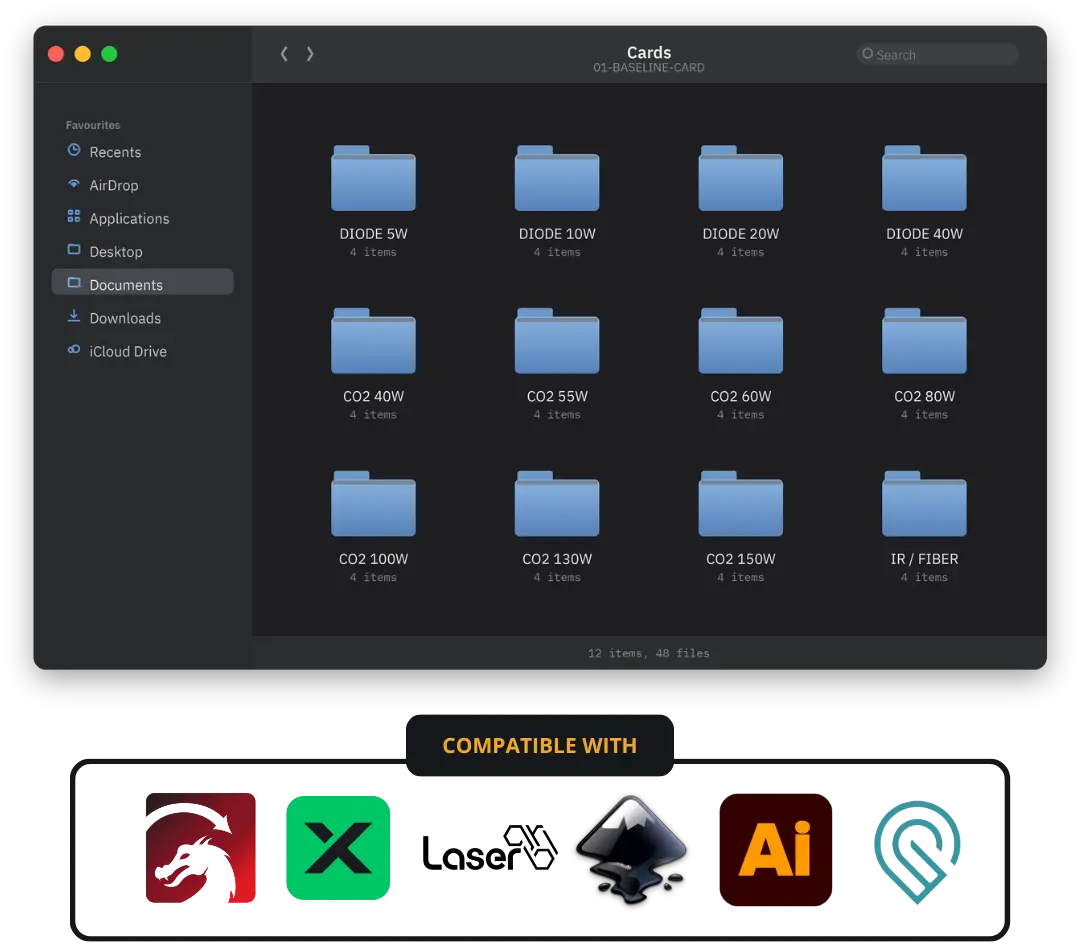The width and height of the screenshot is (1080, 950).
Task: Open the CO2 55W folder
Action: 557,341
